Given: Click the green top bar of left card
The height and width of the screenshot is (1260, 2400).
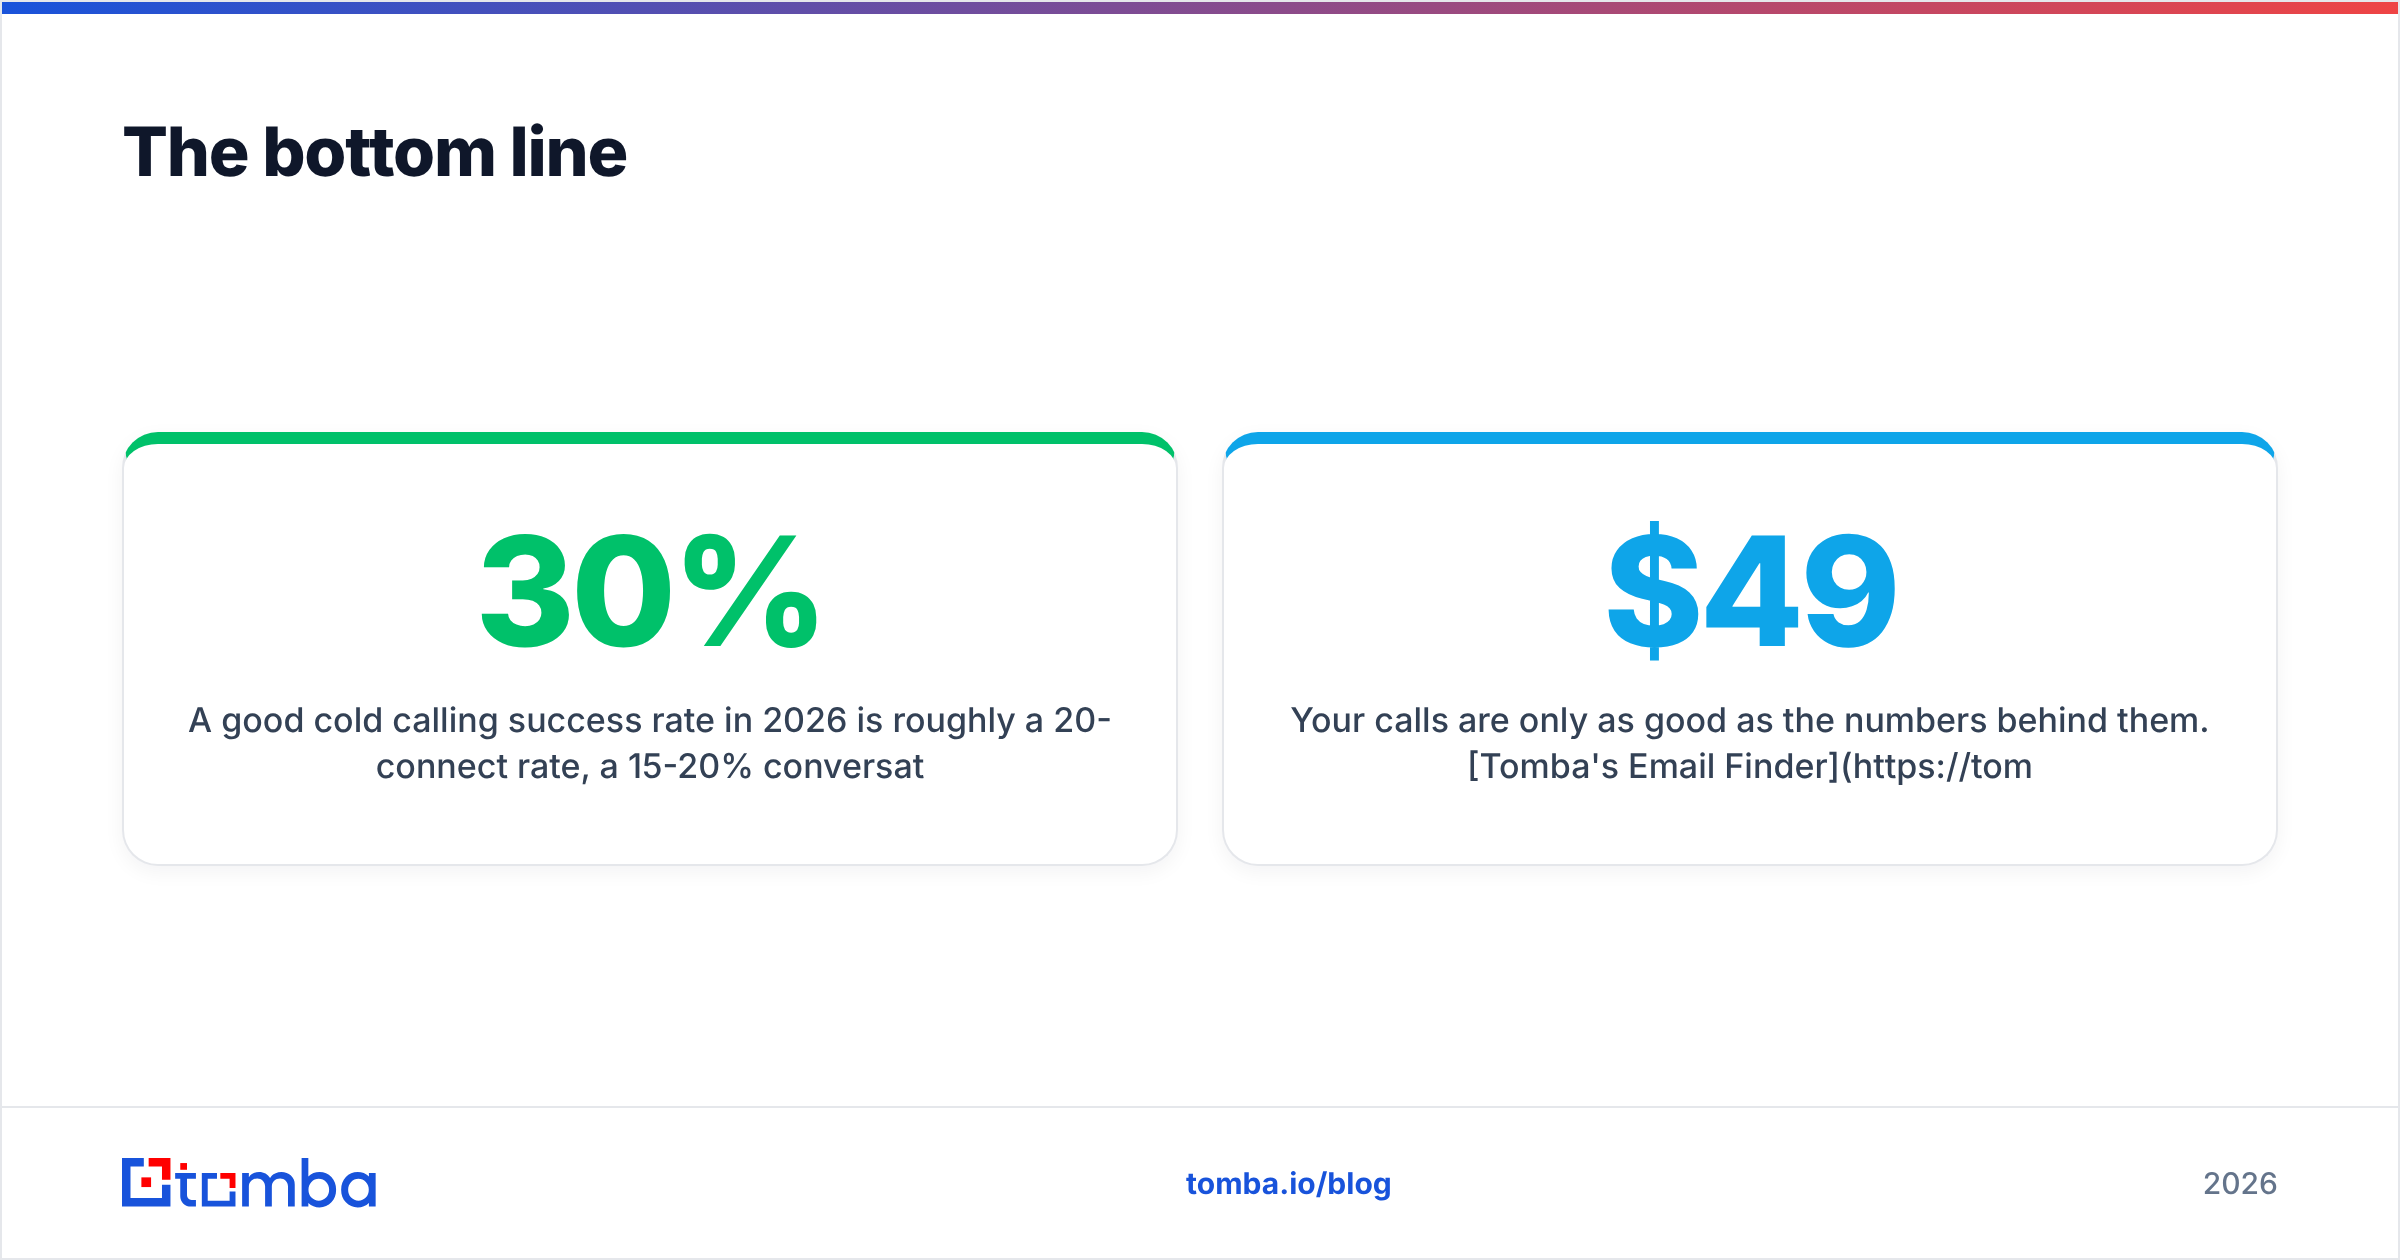Looking at the screenshot, I should (649, 438).
